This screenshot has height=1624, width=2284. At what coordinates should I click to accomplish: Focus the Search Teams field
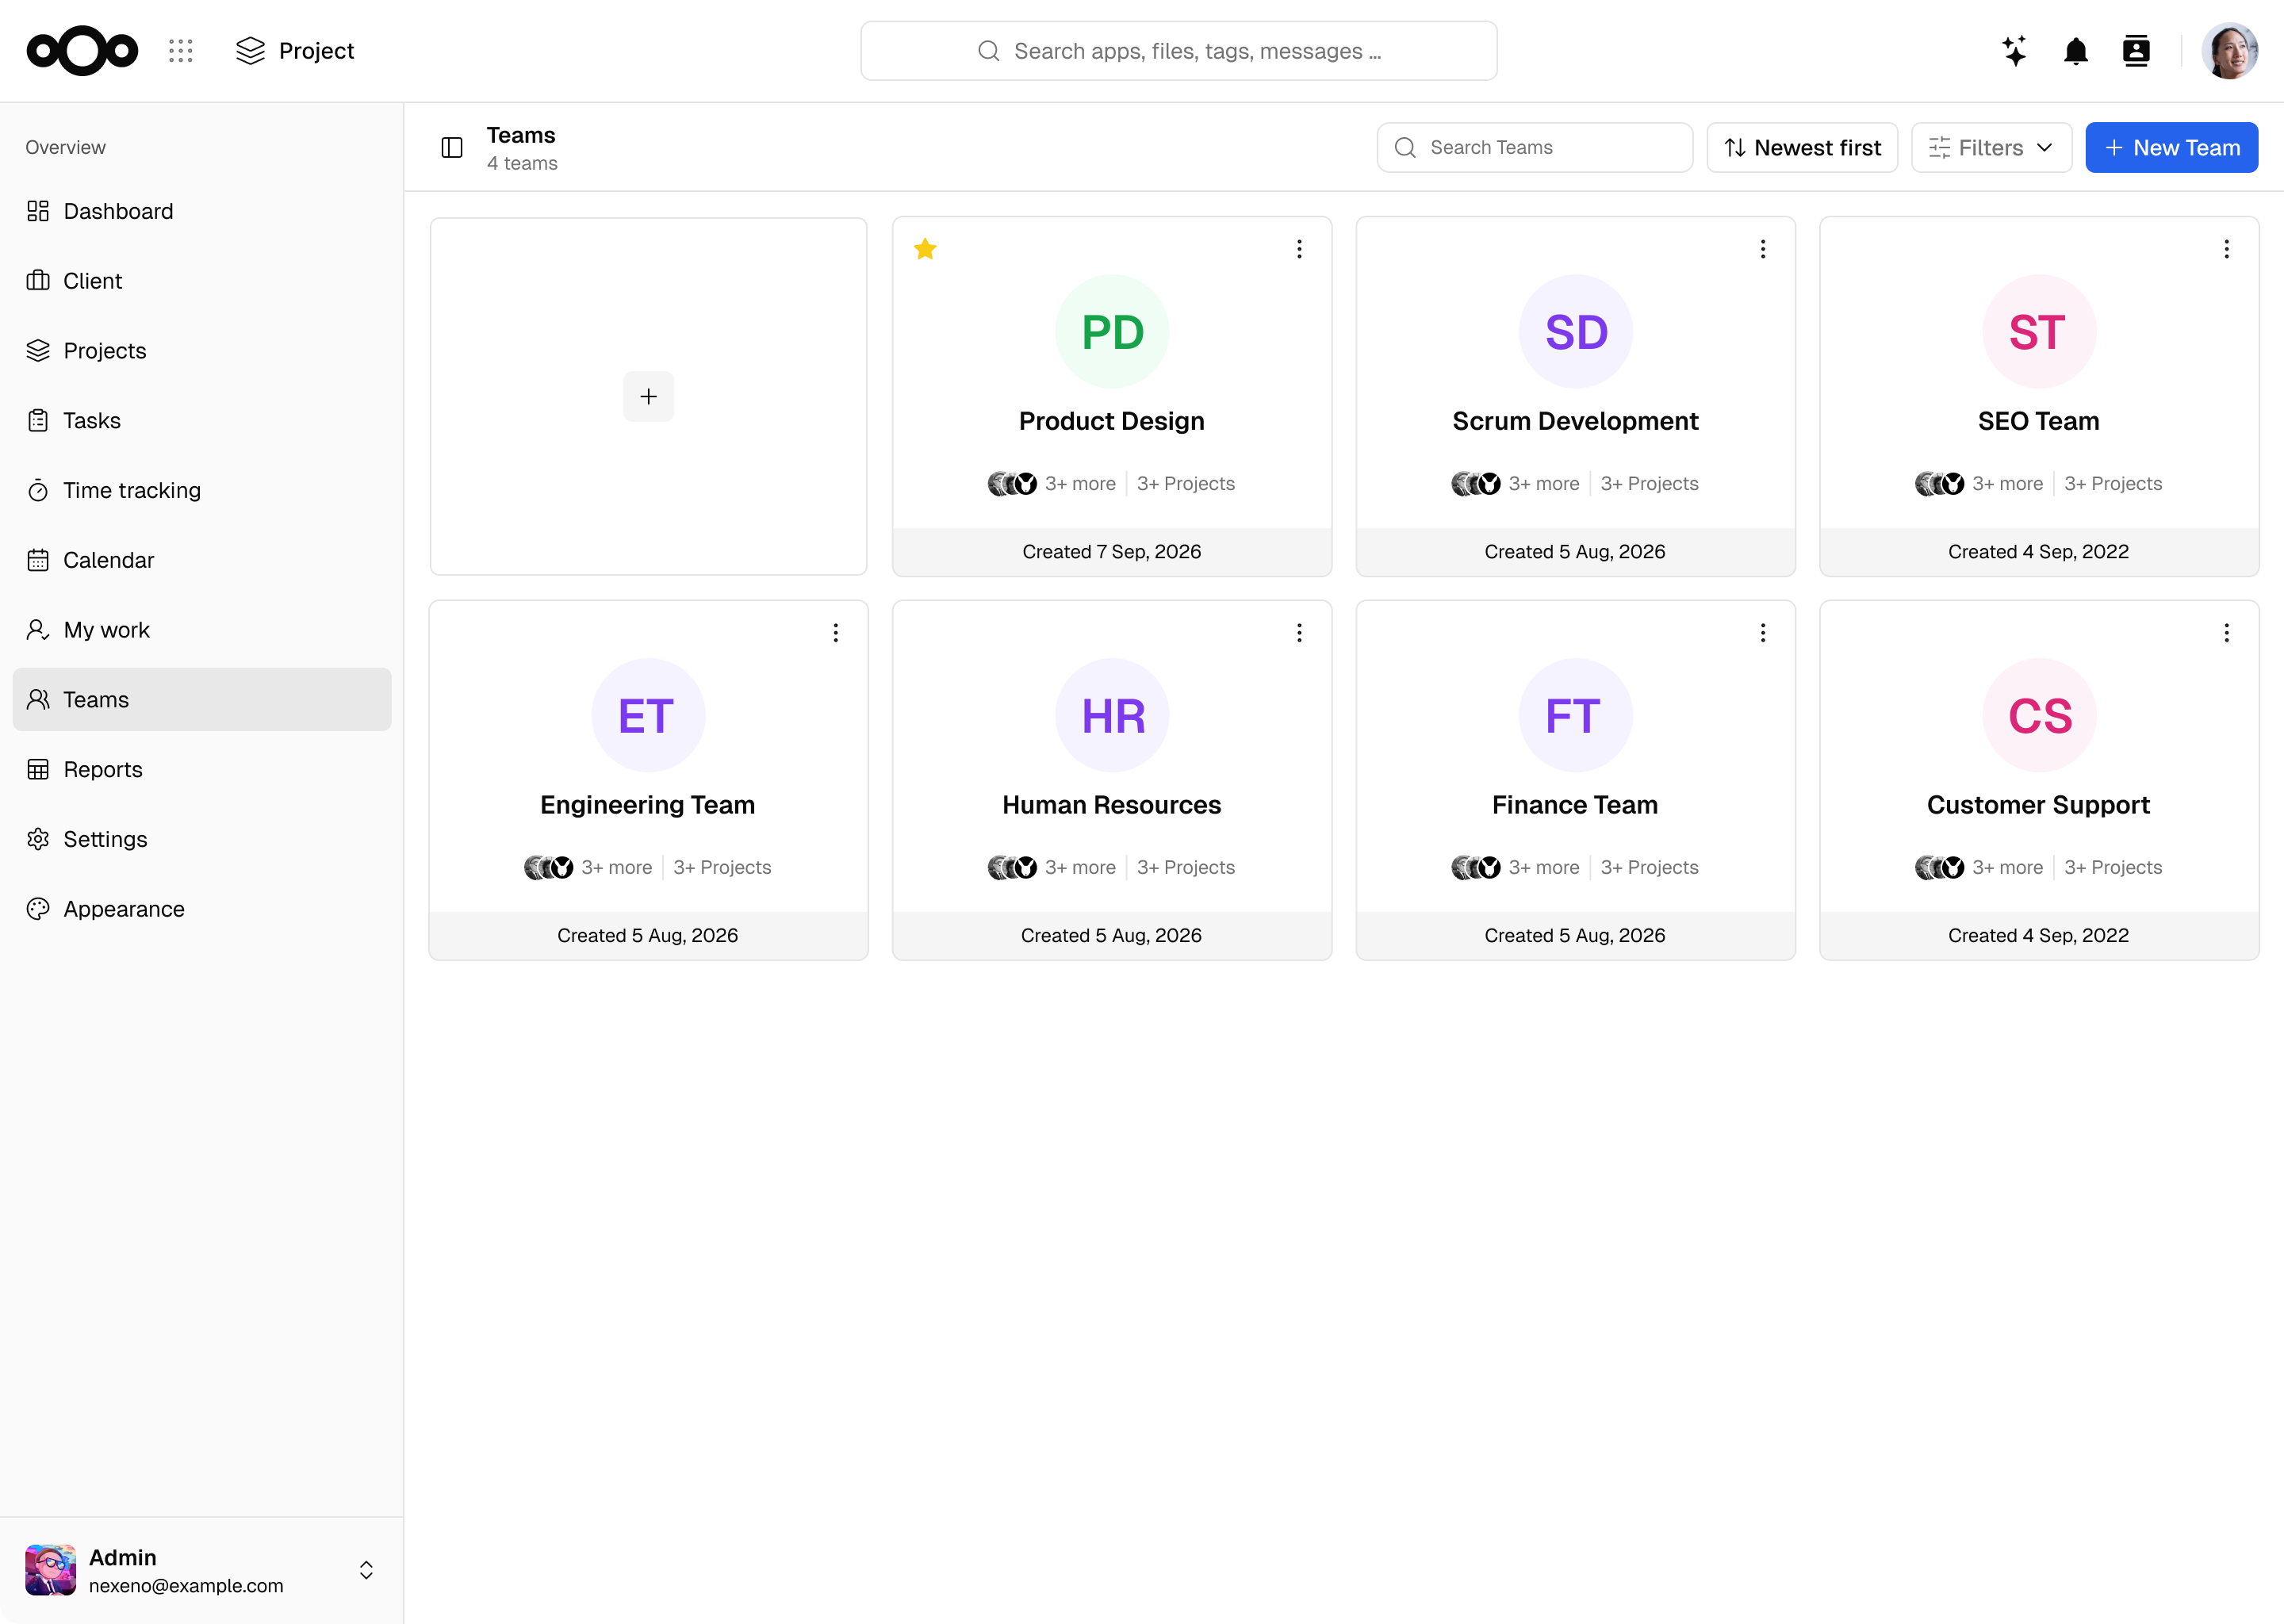1535,148
